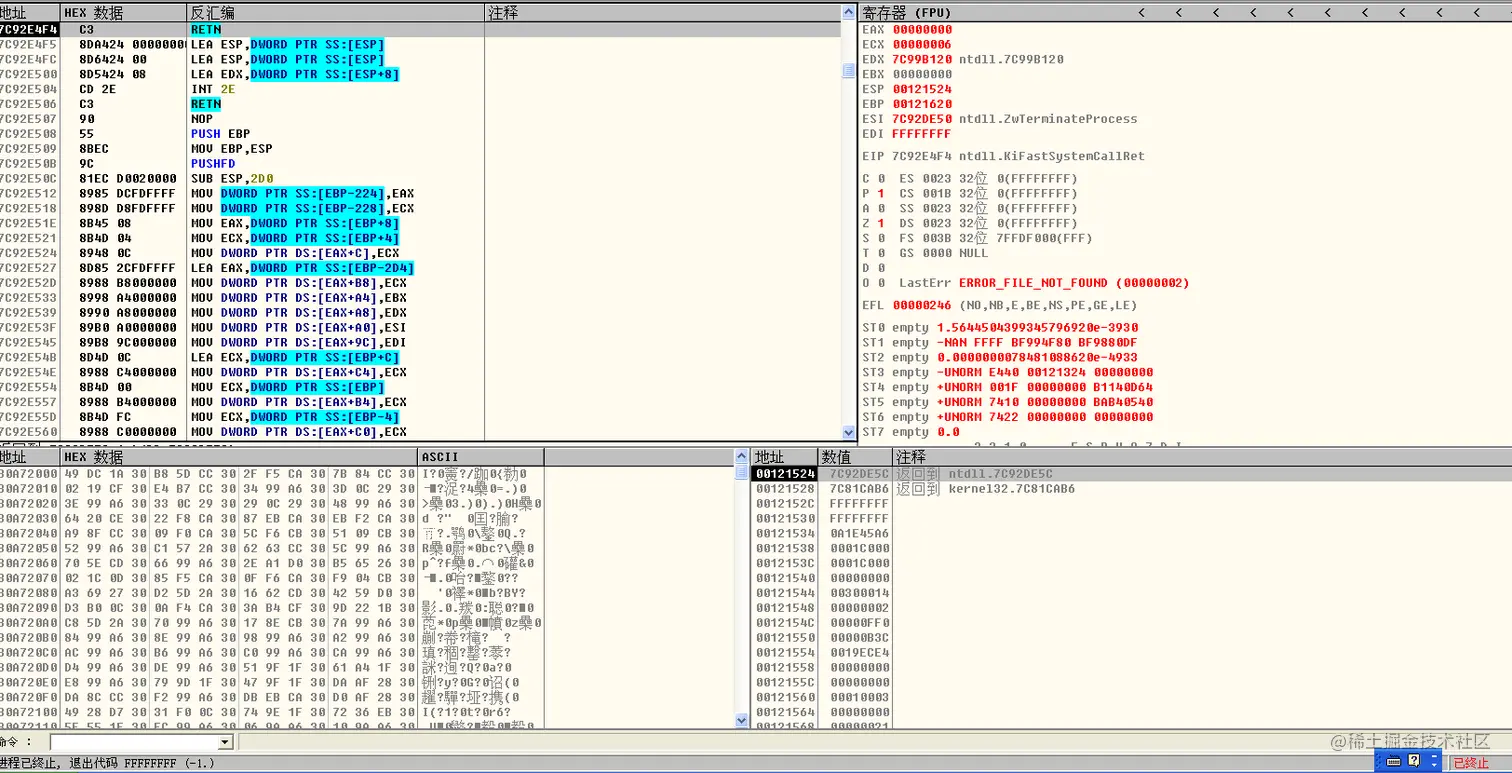The height and width of the screenshot is (773, 1512).
Task: Click the hex dump pane scroll-down arrow
Action: coord(742,719)
